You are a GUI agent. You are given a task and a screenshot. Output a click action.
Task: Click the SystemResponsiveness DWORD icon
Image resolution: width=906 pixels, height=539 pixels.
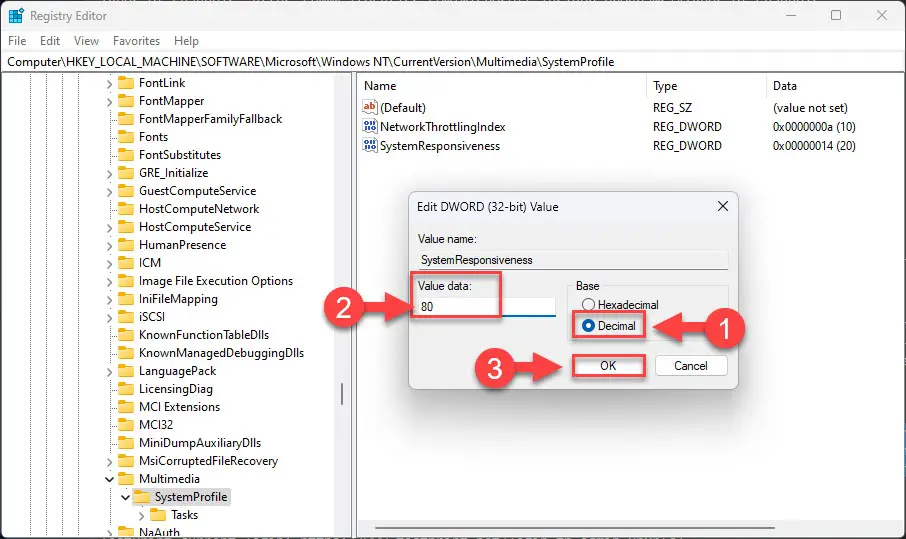point(369,145)
